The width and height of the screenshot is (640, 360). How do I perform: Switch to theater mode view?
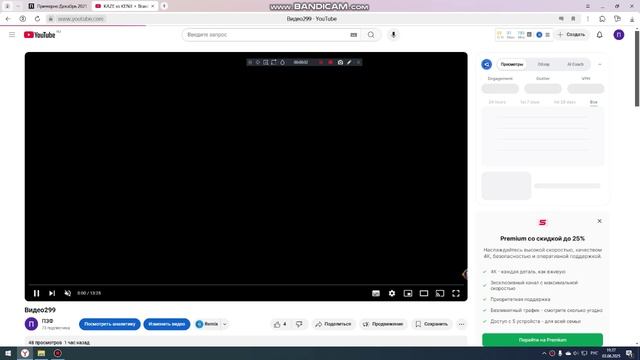point(424,293)
